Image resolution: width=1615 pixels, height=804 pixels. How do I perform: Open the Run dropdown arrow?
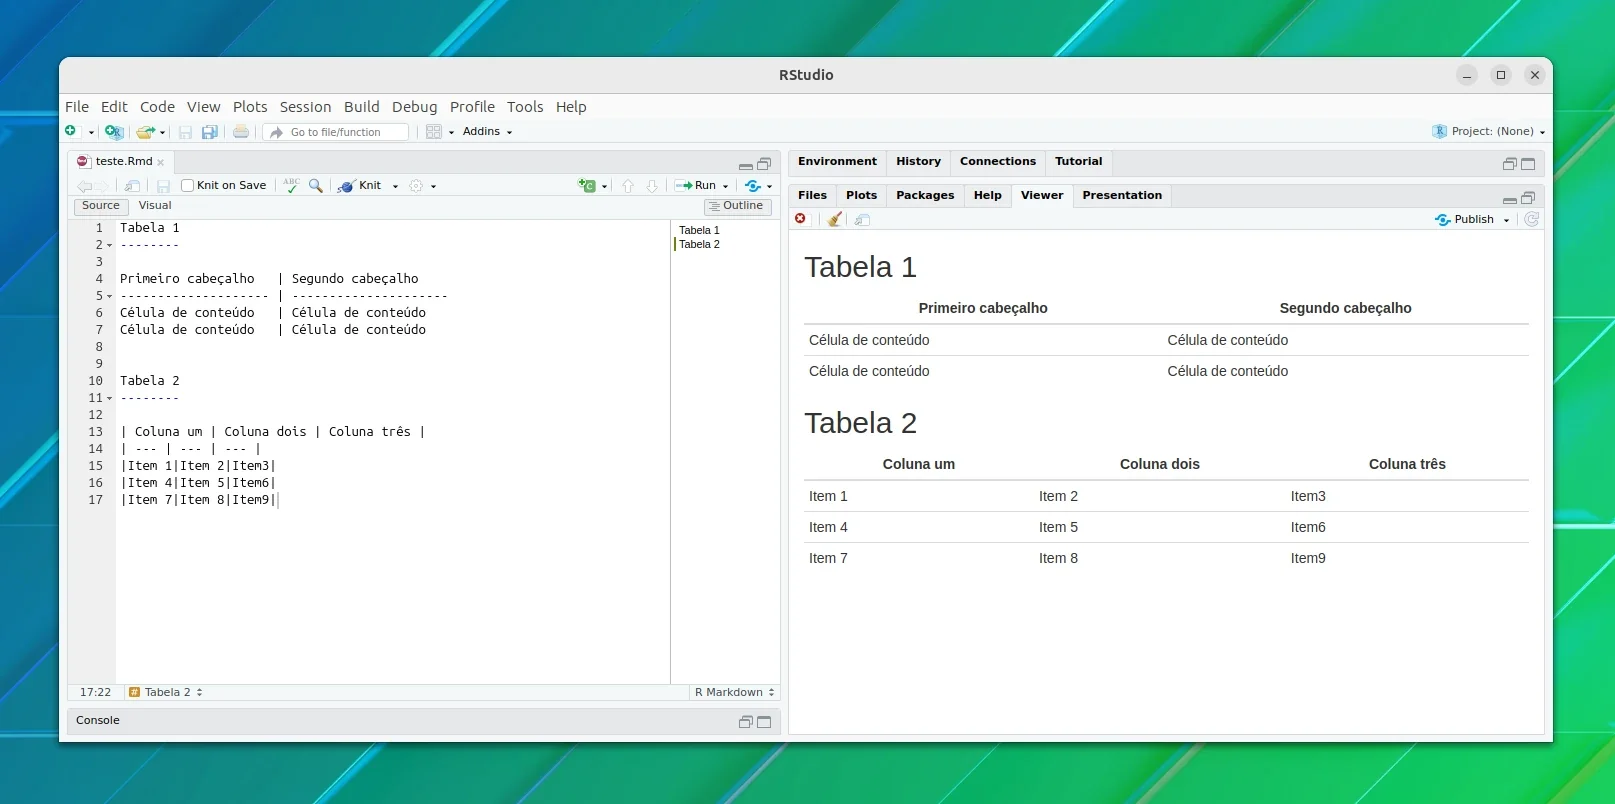(725, 186)
